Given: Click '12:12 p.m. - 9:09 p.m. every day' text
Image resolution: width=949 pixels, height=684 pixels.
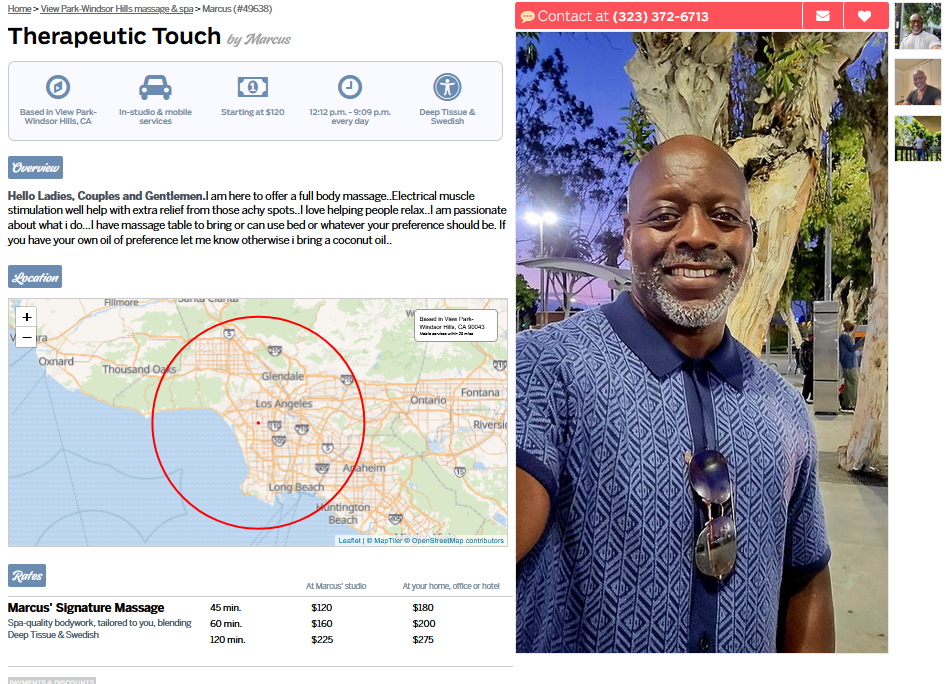Looking at the screenshot, I should pyautogui.click(x=350, y=116).
